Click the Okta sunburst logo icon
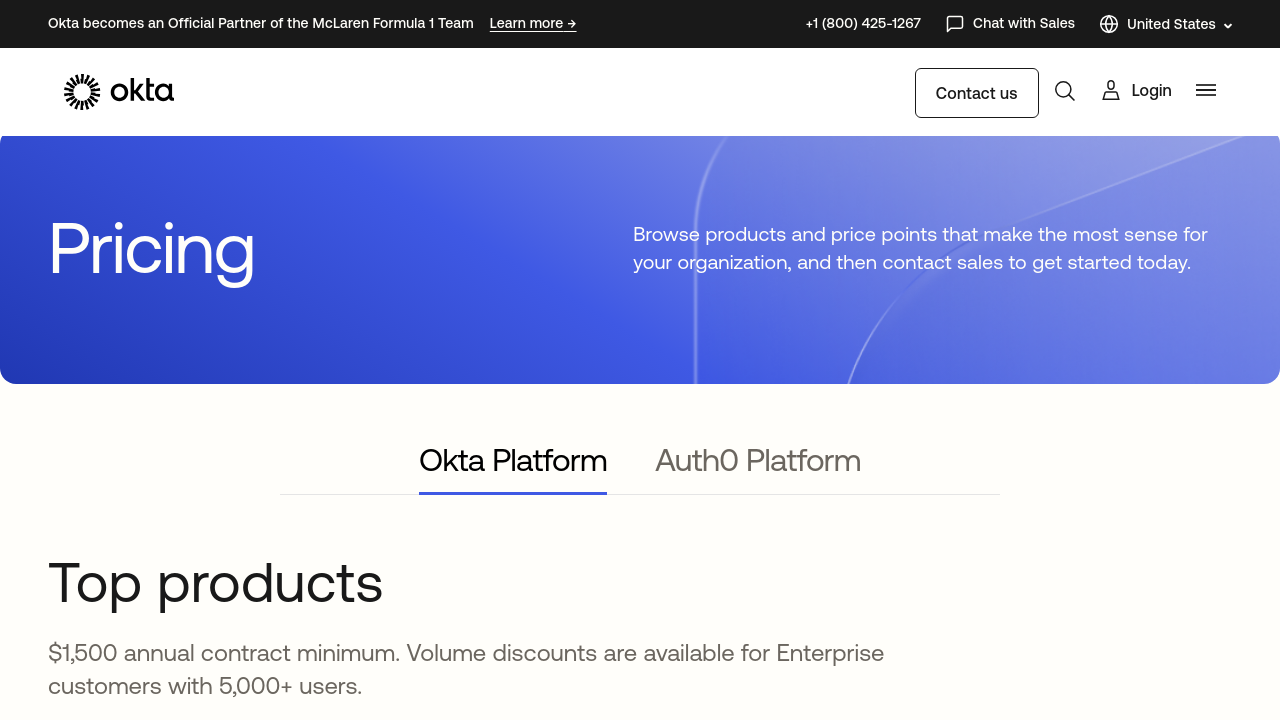Viewport: 1280px width, 720px height. tap(82, 92)
